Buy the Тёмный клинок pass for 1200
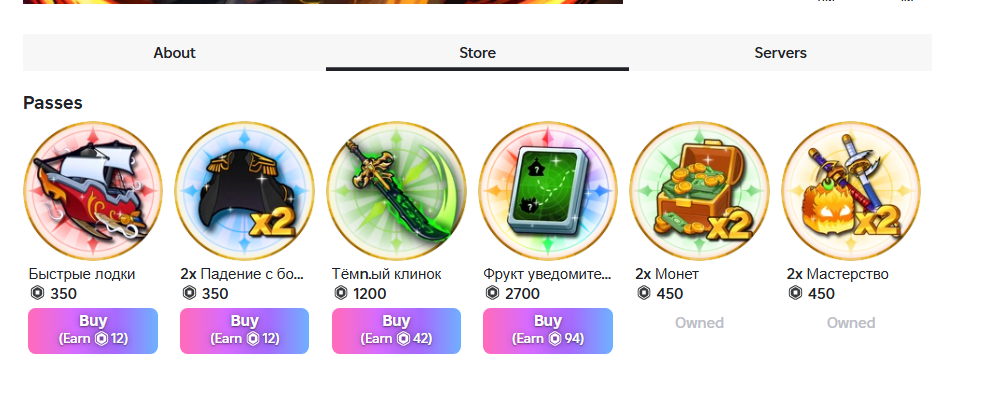 click(396, 331)
